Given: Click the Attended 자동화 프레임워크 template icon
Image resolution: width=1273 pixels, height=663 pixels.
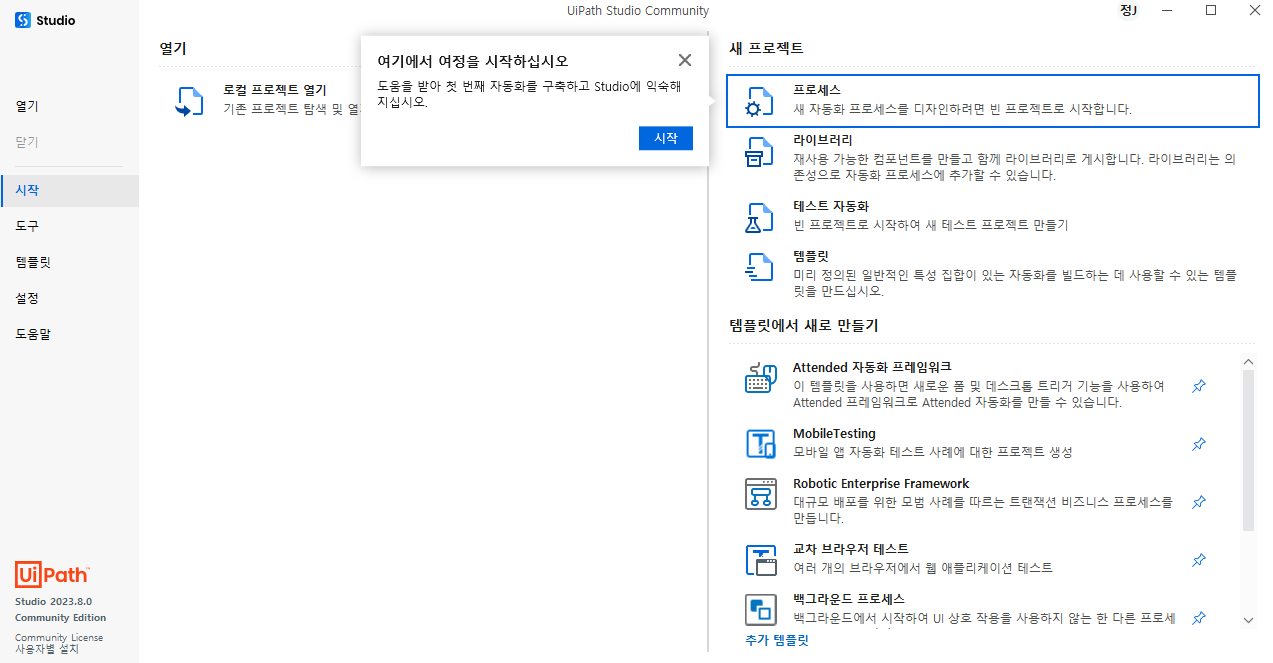Looking at the screenshot, I should click(761, 379).
